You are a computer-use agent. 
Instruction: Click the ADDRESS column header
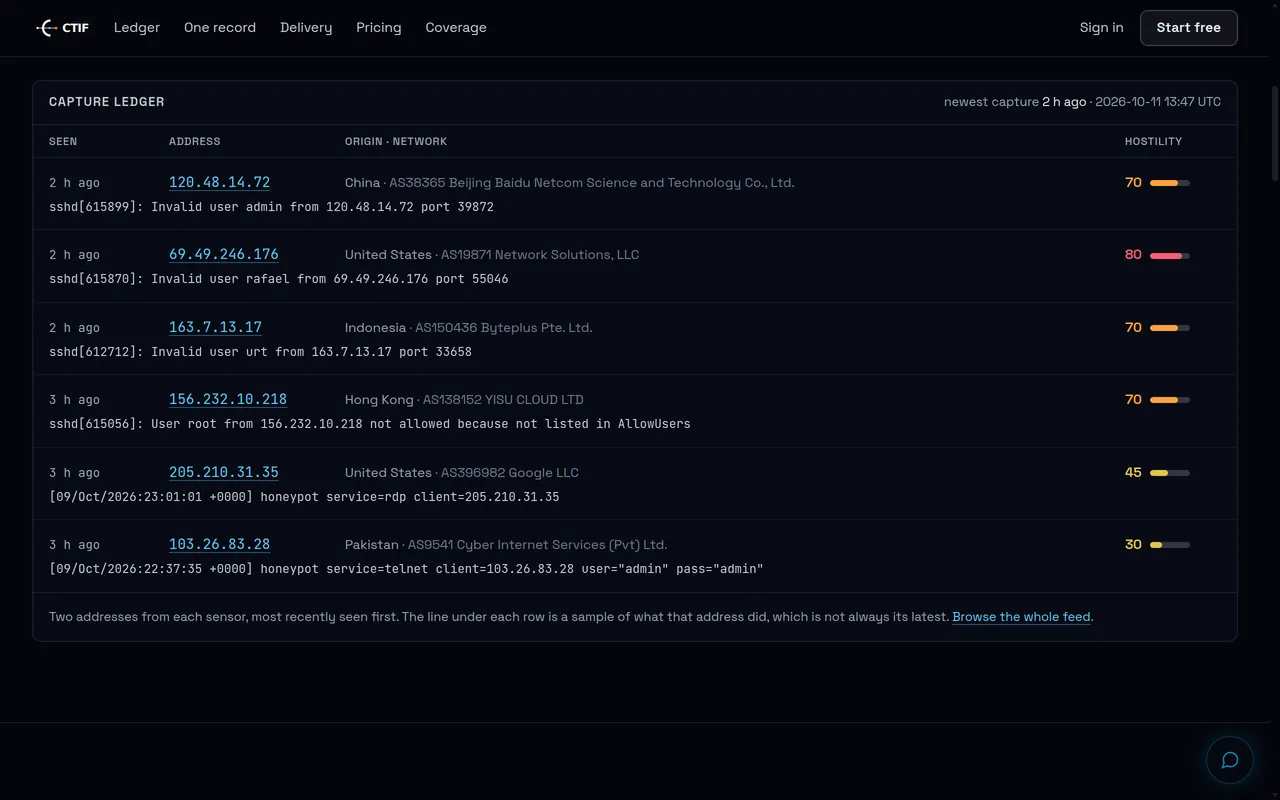[195, 141]
